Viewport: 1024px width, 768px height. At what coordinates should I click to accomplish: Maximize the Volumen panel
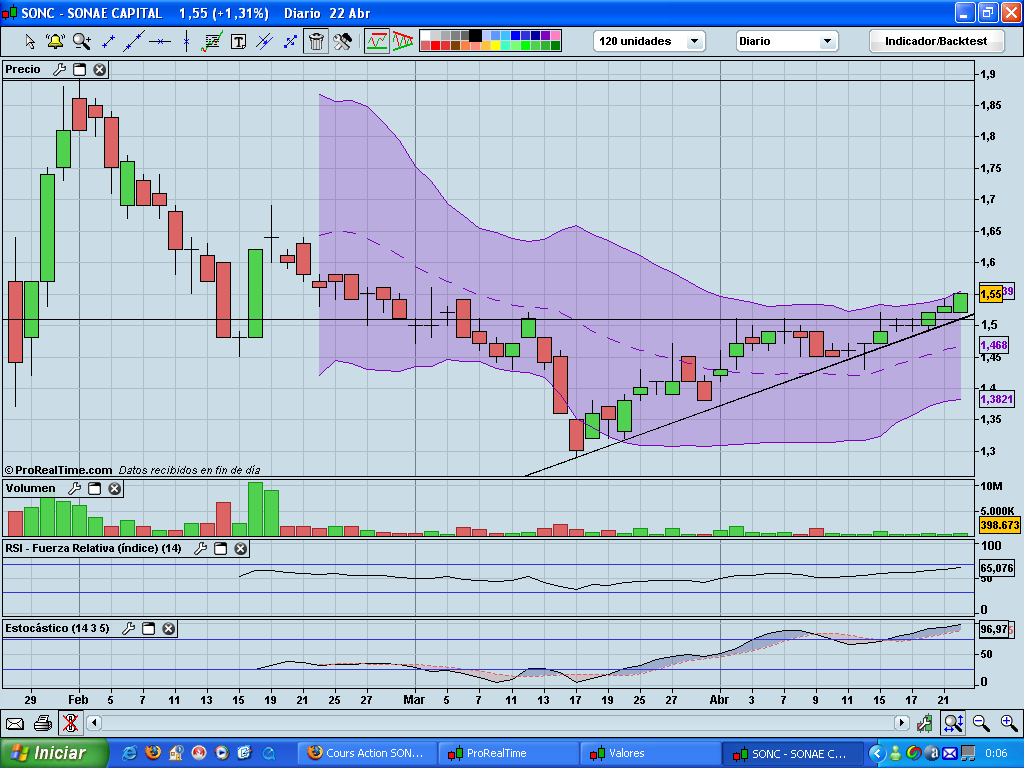(x=95, y=488)
